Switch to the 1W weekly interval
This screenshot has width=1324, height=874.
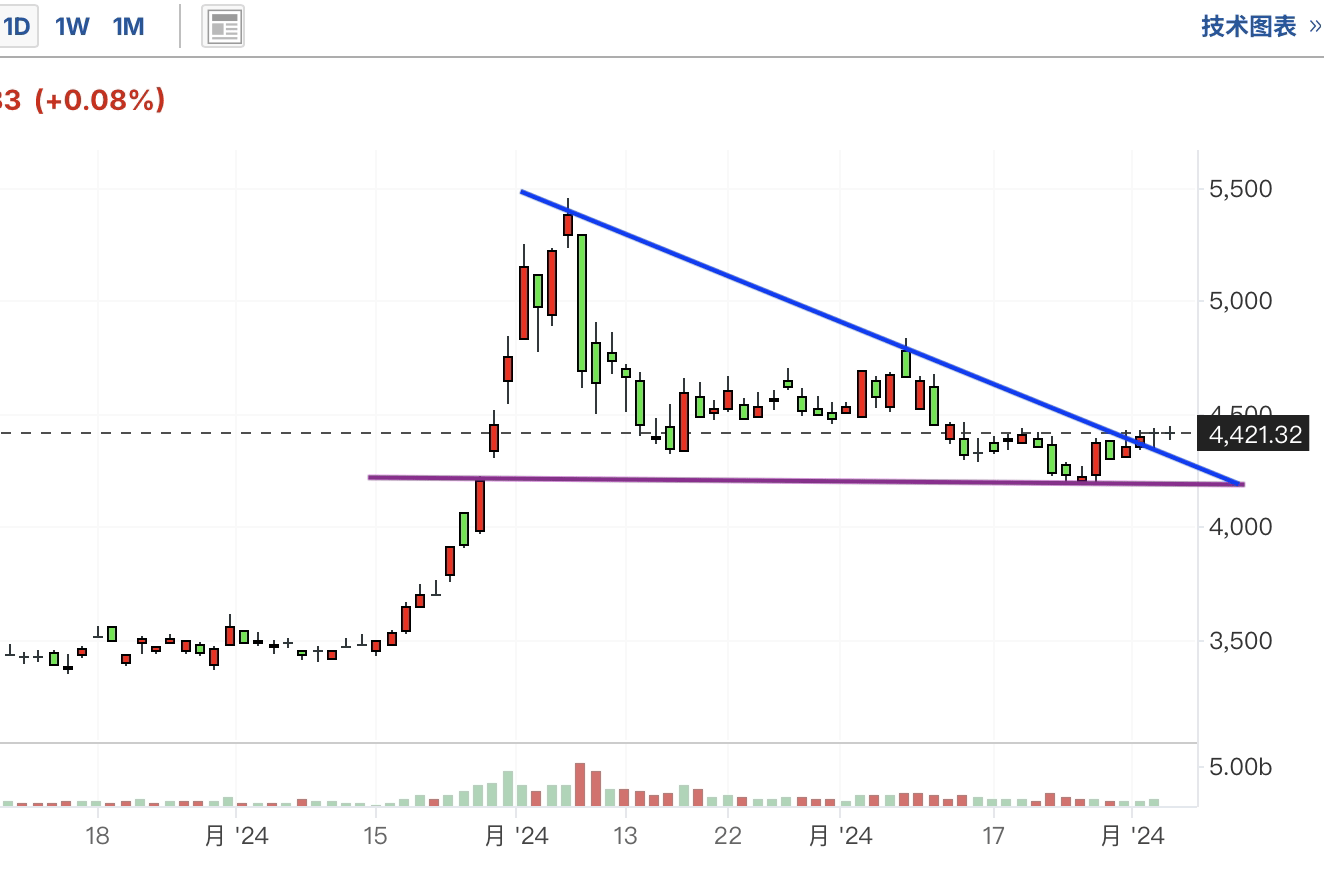point(72,27)
